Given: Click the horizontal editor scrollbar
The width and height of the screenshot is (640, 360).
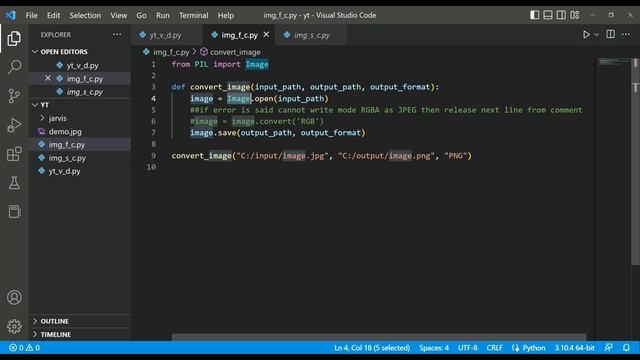Looking at the screenshot, I should point(378,337).
